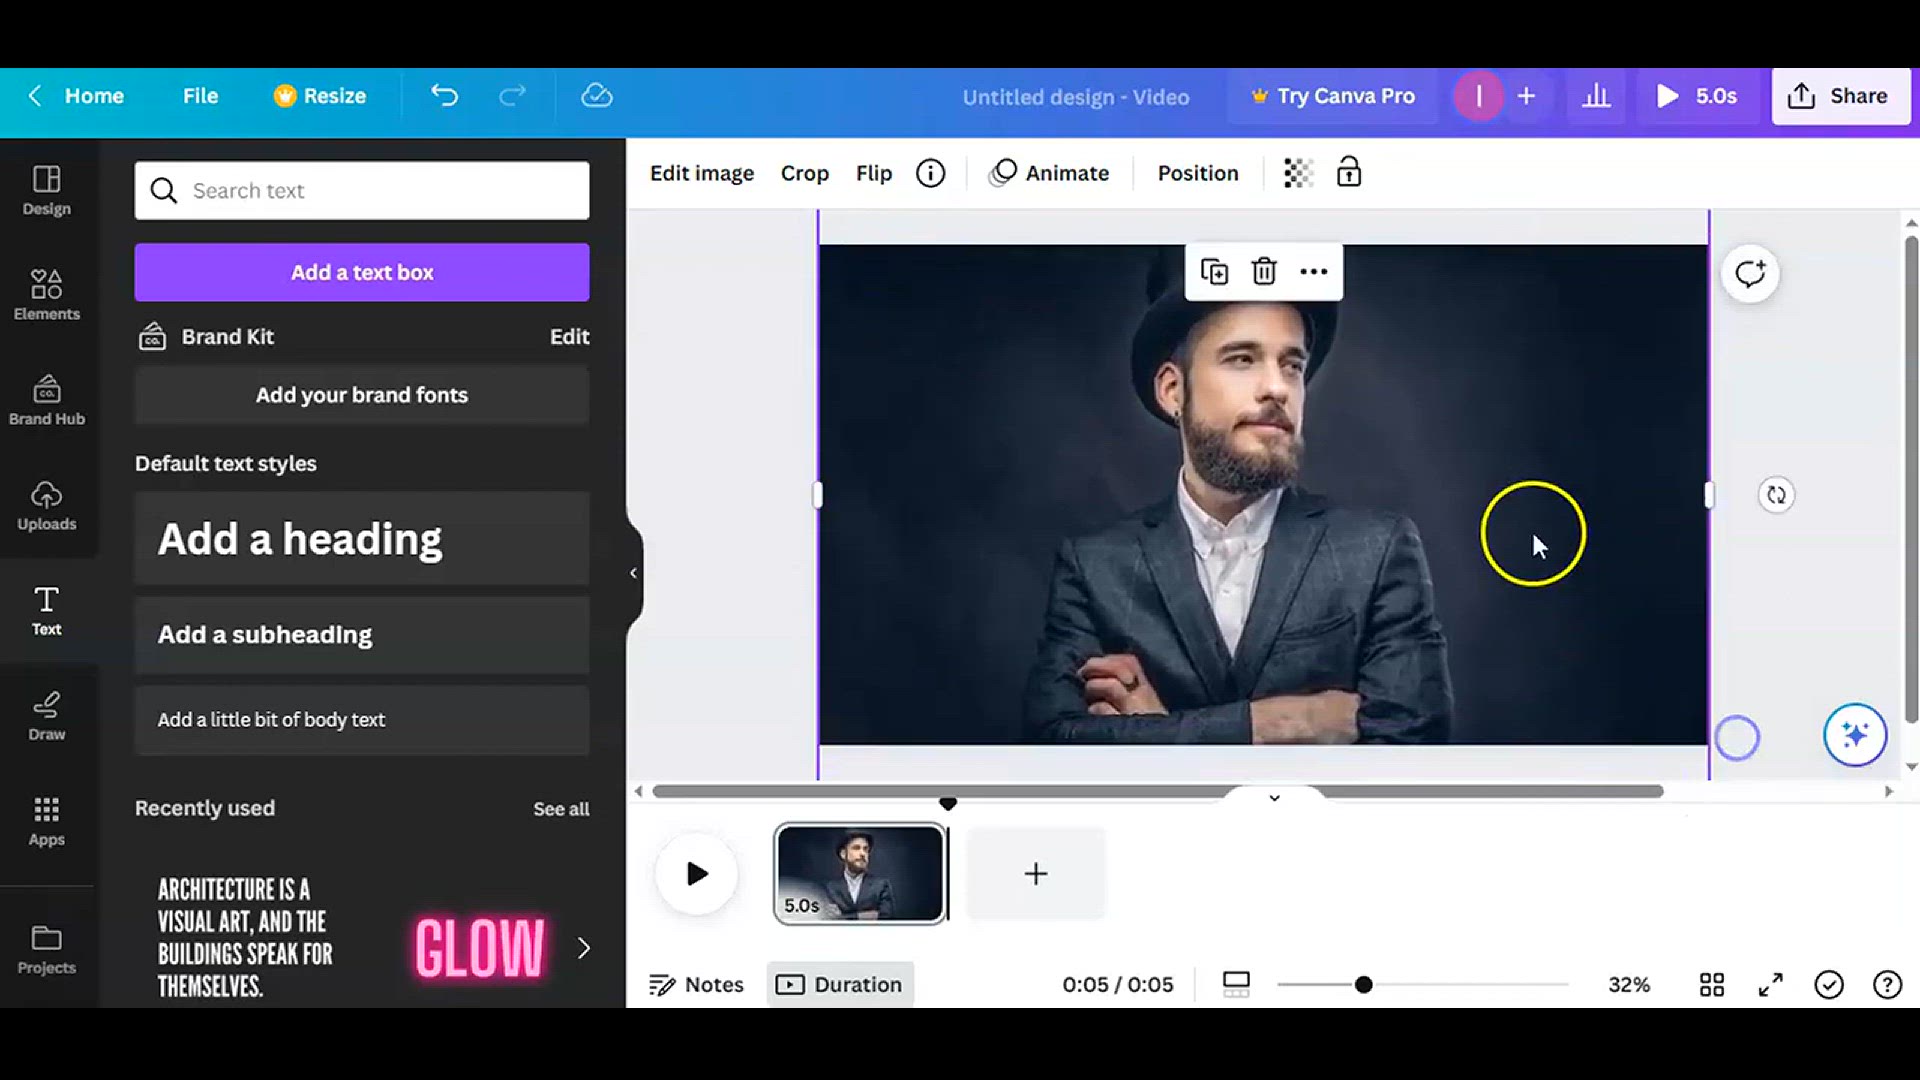The width and height of the screenshot is (1920, 1080).
Task: Open the Draw tools panel
Action: (47, 716)
